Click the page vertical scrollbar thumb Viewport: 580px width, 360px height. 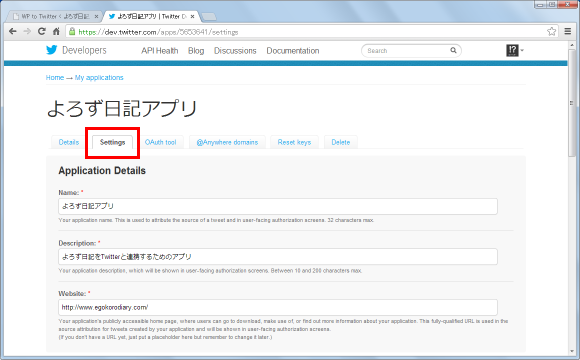tap(572, 102)
